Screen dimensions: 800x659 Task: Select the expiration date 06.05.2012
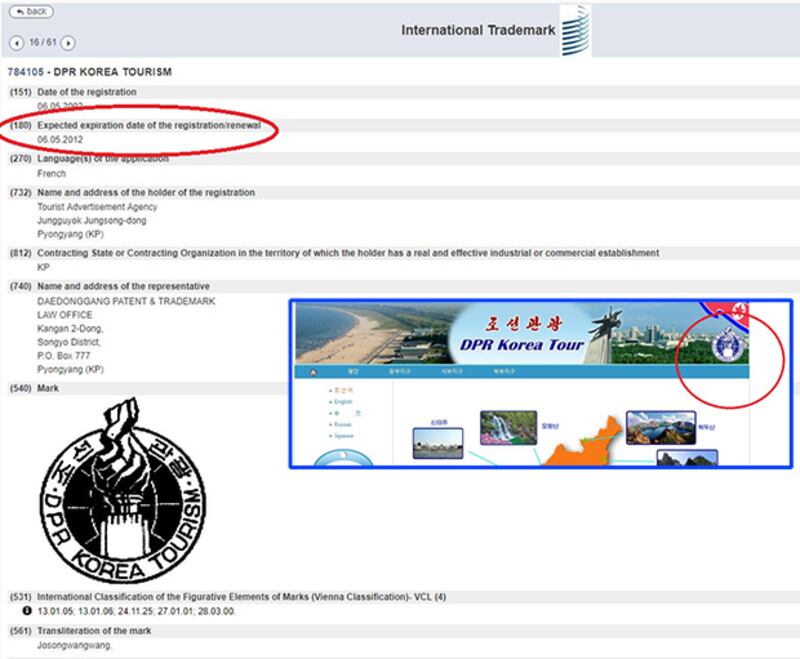(x=60, y=139)
